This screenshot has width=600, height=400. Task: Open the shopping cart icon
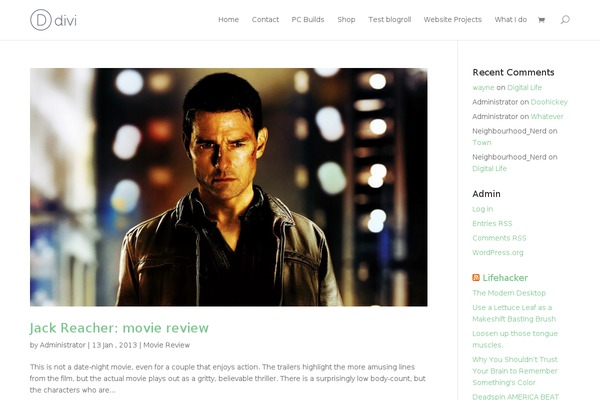tap(541, 20)
